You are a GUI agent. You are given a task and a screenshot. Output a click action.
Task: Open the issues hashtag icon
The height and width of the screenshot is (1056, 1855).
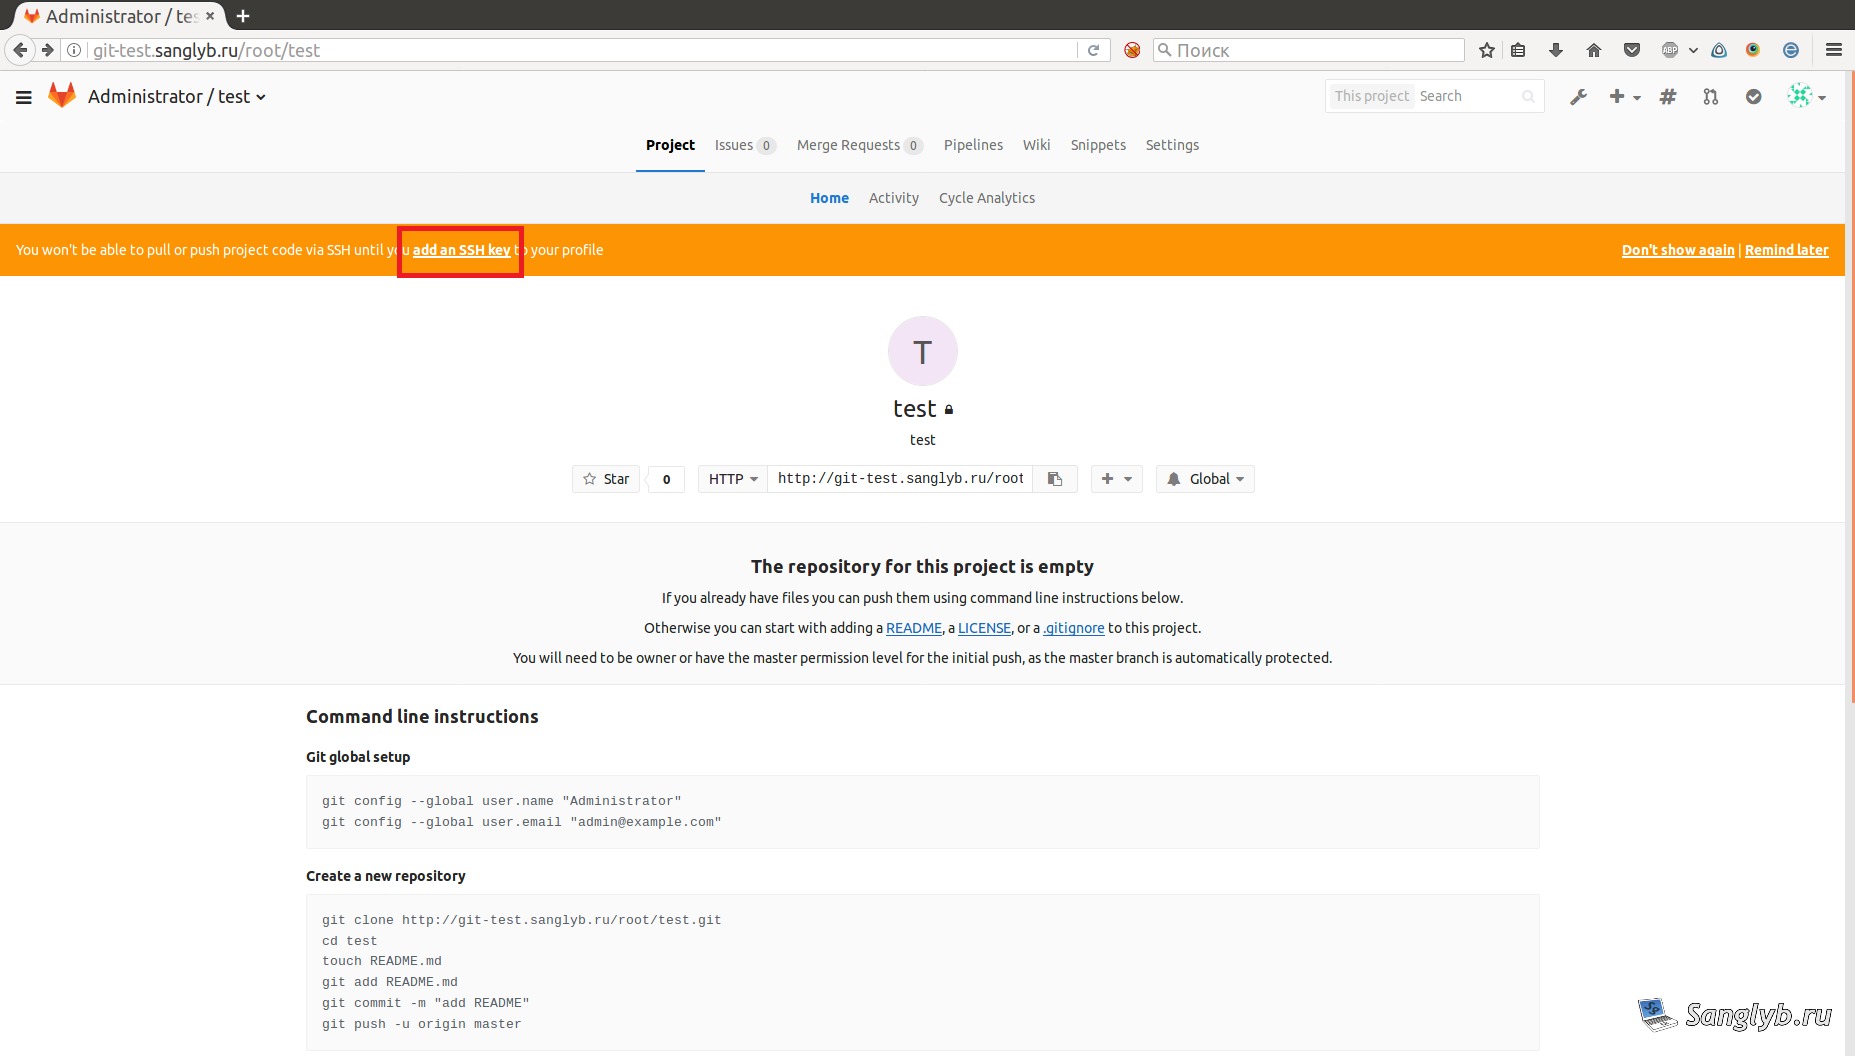point(1668,97)
